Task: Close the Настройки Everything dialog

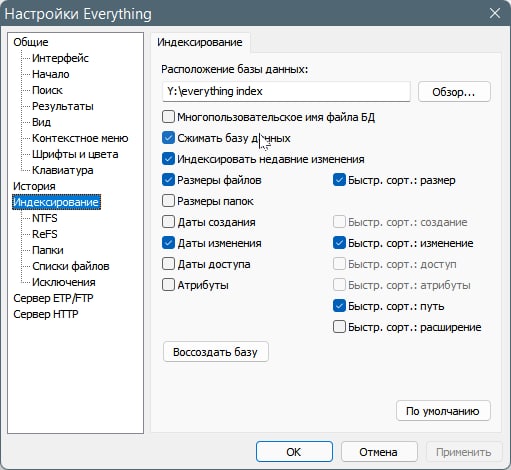Action: [495, 13]
